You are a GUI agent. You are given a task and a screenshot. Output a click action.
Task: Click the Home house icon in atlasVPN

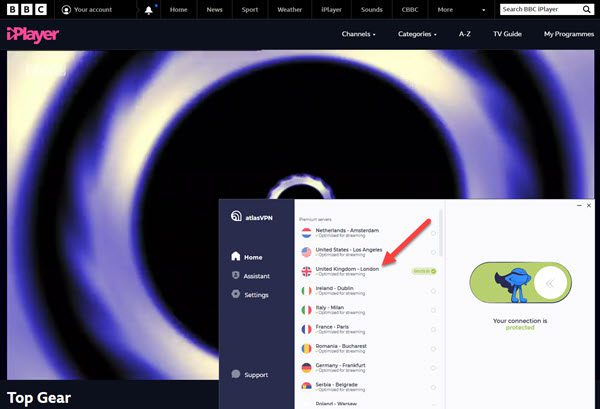(236, 256)
